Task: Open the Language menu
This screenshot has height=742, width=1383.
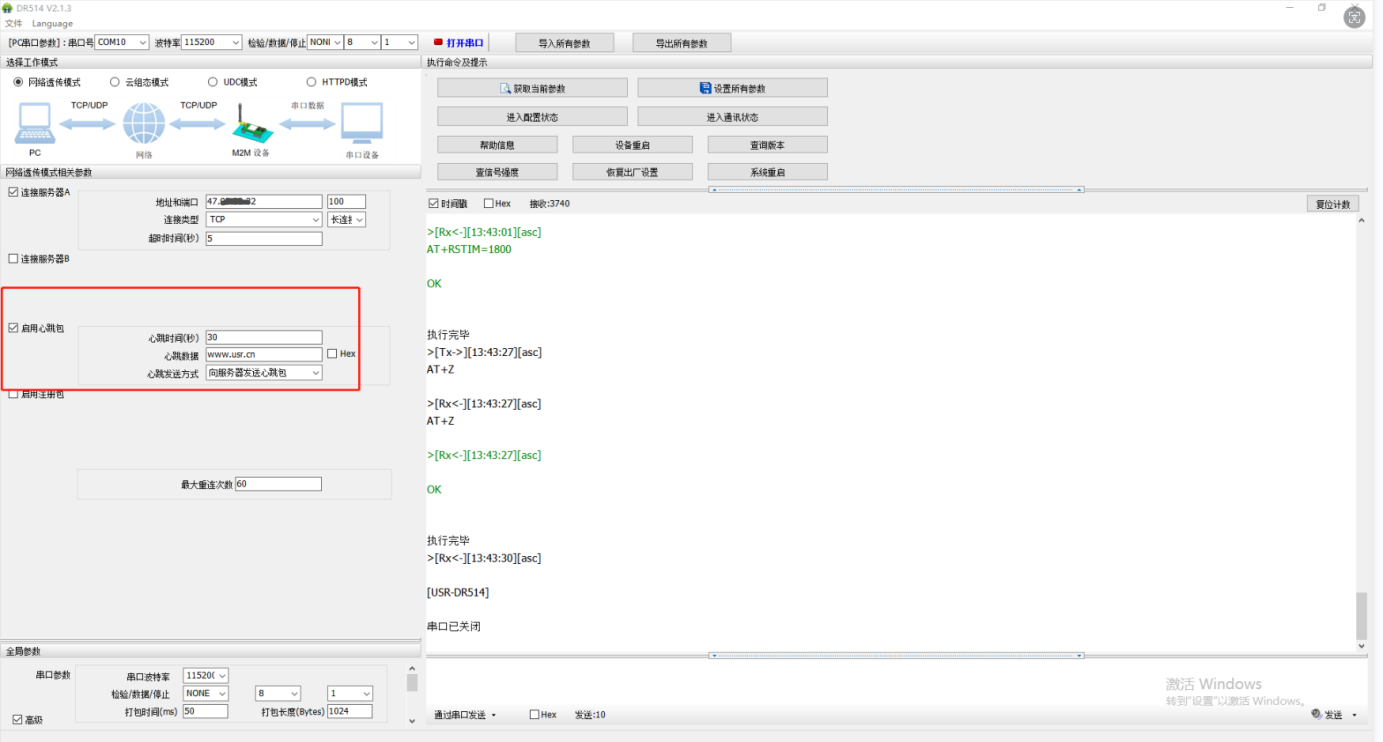Action: [x=52, y=23]
